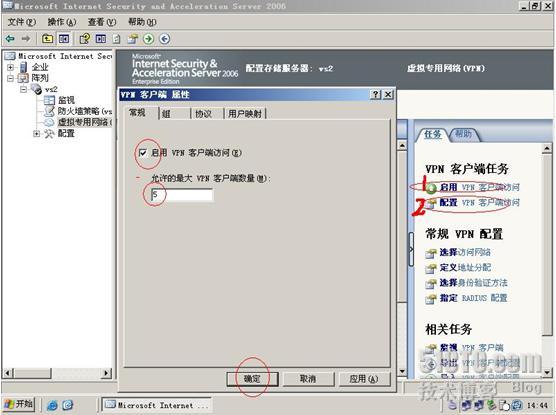This screenshot has height=415, width=556.
Task: Click the Forward arrow toolbar icon
Action: click(x=26, y=38)
